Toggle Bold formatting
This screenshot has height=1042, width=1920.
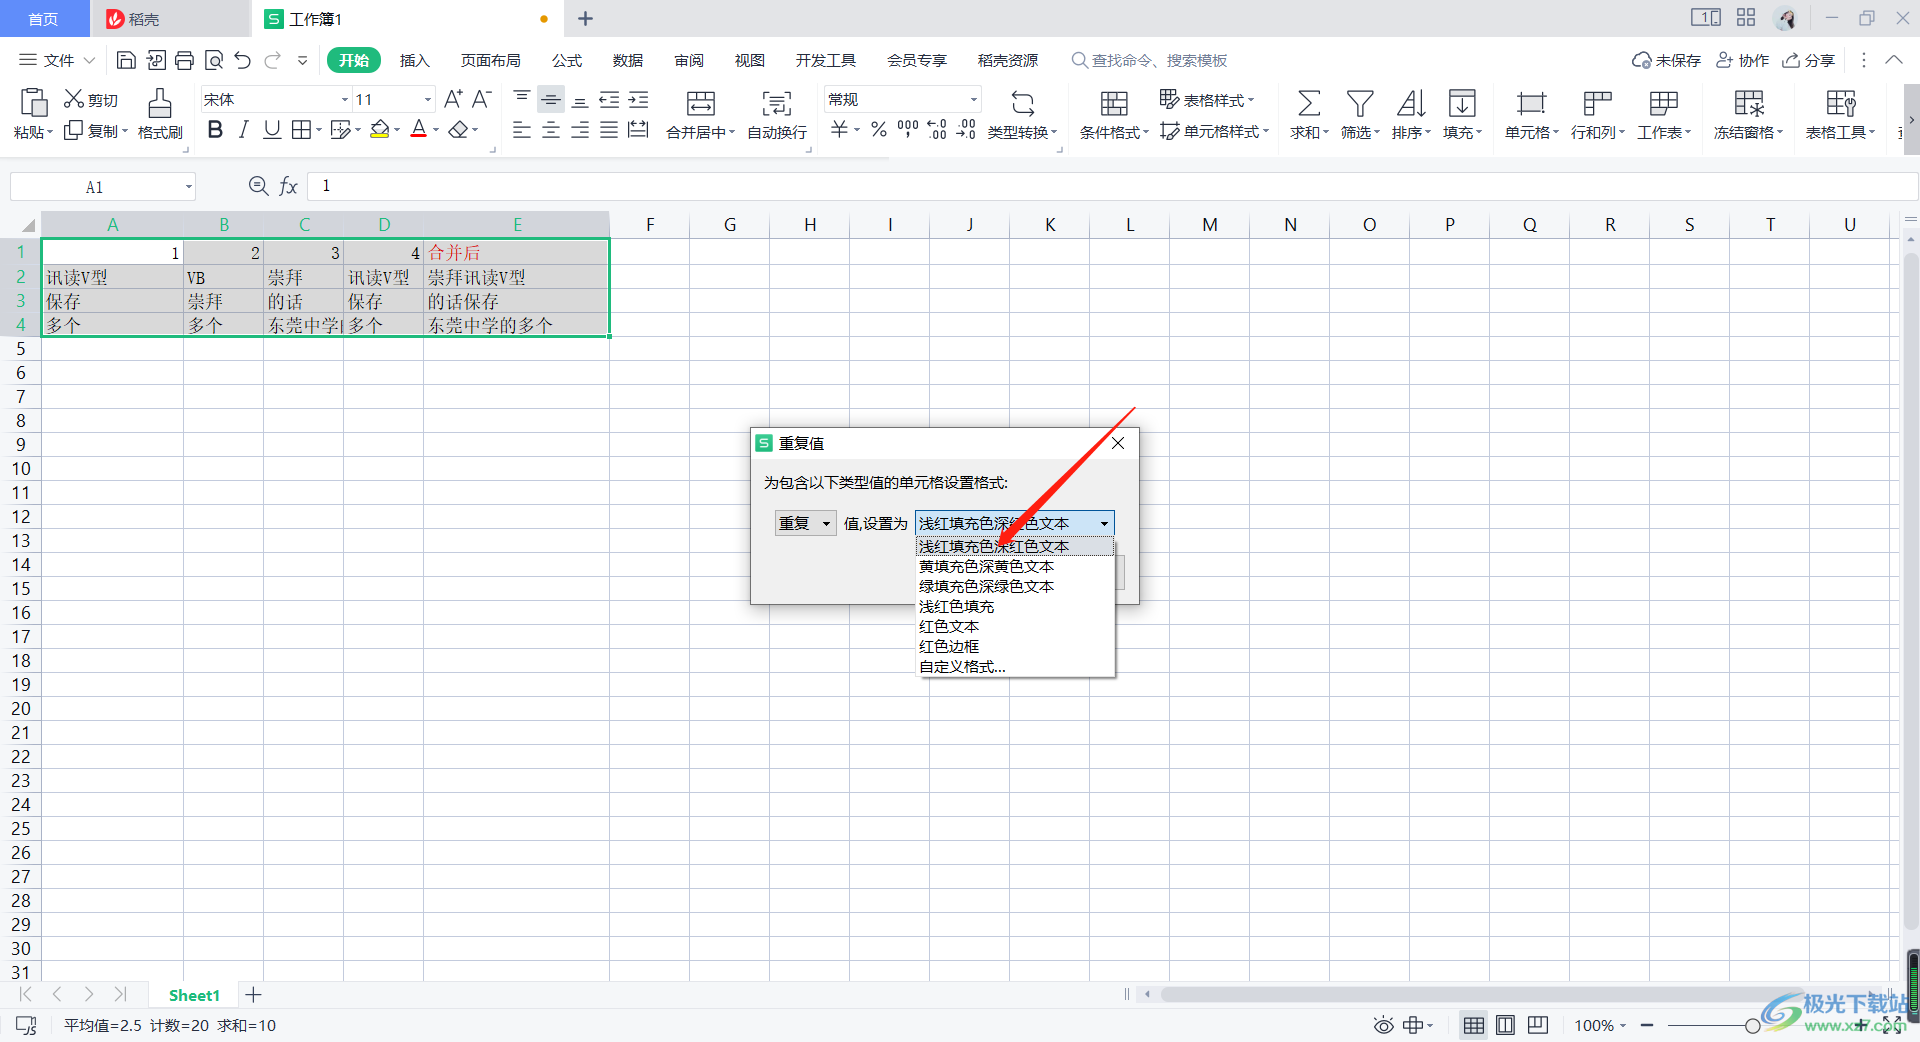click(x=214, y=129)
